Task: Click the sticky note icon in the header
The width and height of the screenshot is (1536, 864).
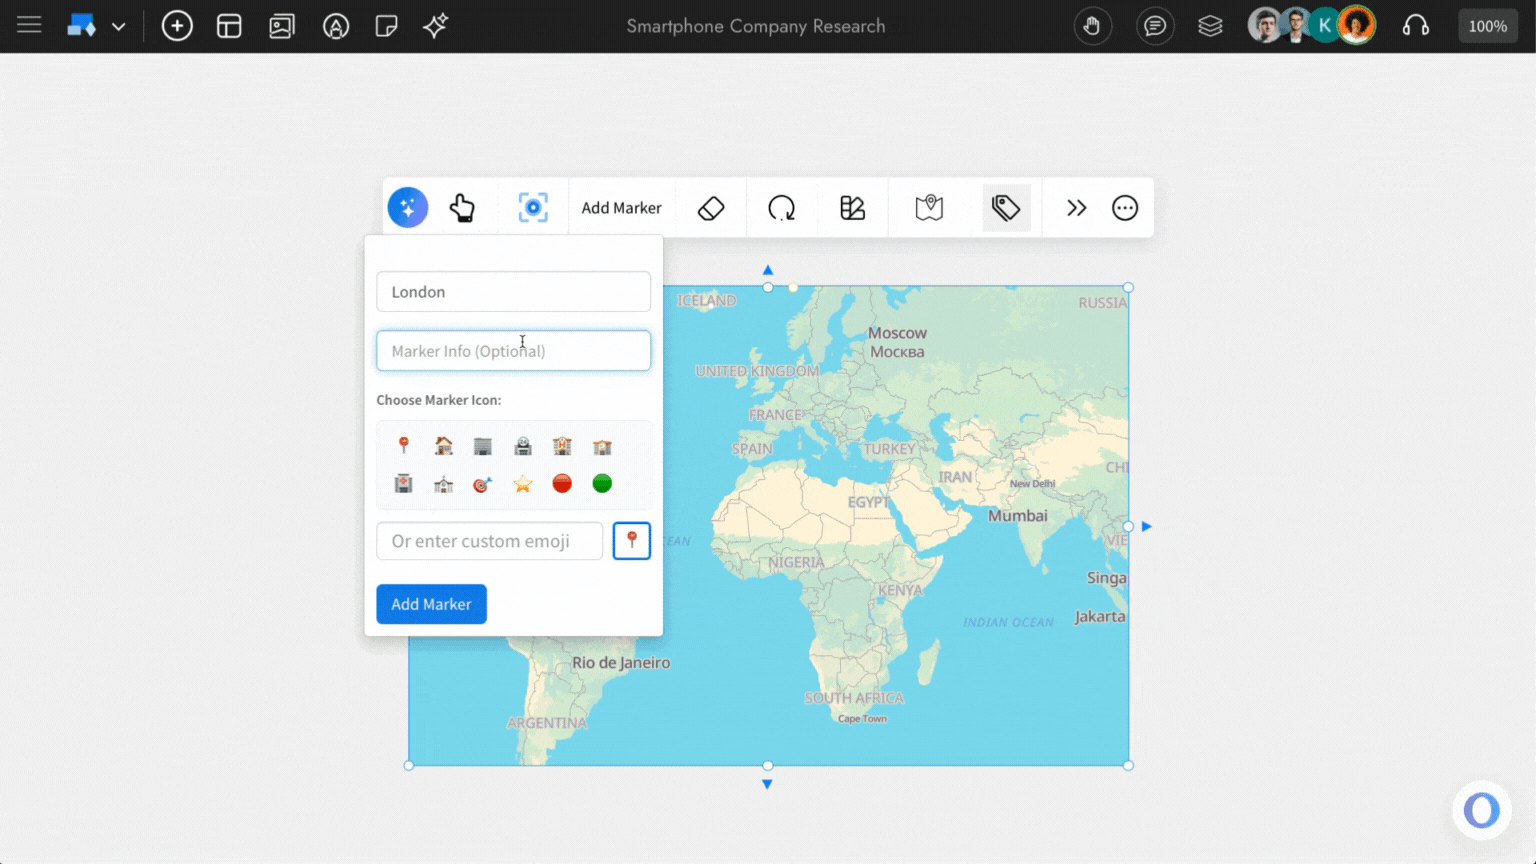Action: [385, 26]
